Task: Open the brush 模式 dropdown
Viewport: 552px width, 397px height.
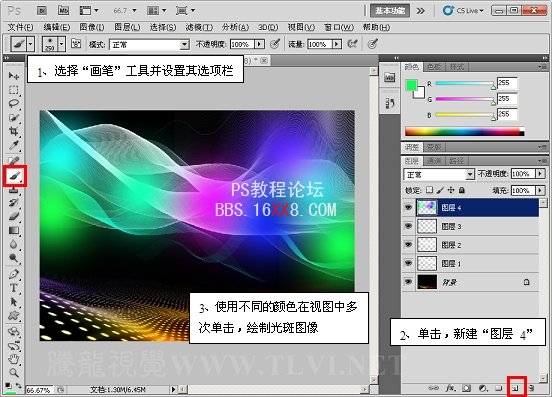Action: click(150, 45)
